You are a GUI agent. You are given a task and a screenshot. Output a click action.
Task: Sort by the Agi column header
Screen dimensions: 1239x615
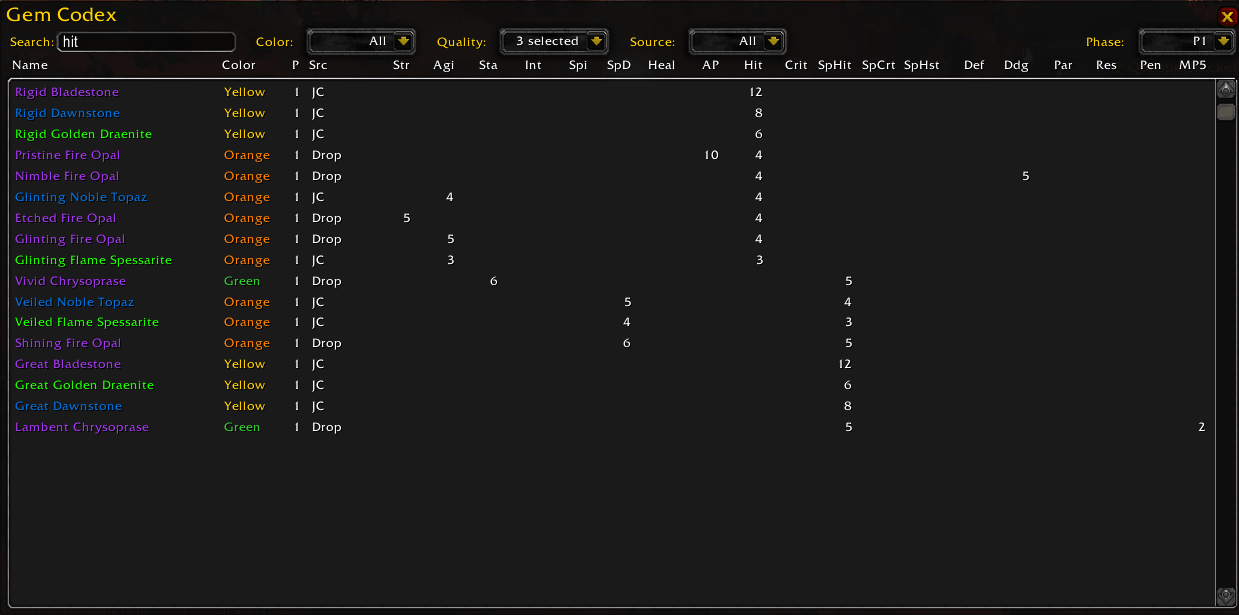pos(443,65)
